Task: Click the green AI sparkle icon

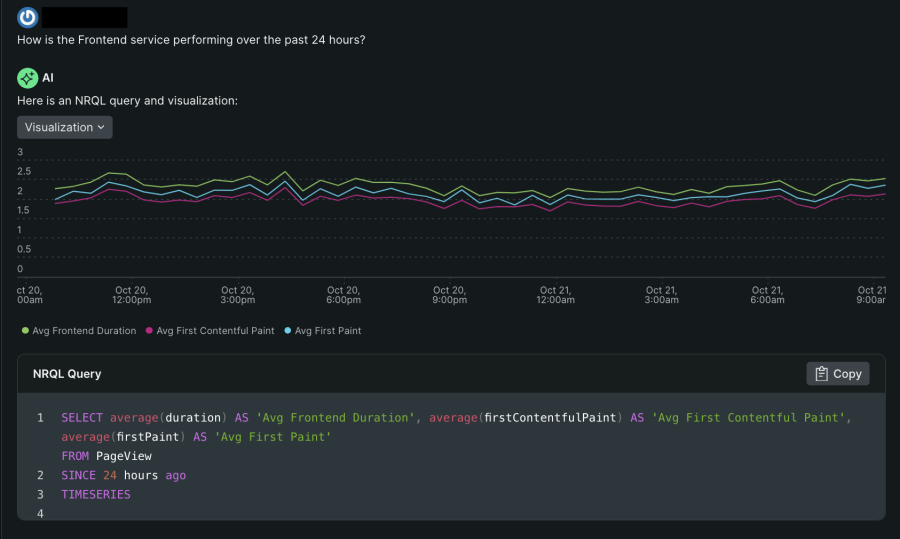Action: 28,77
